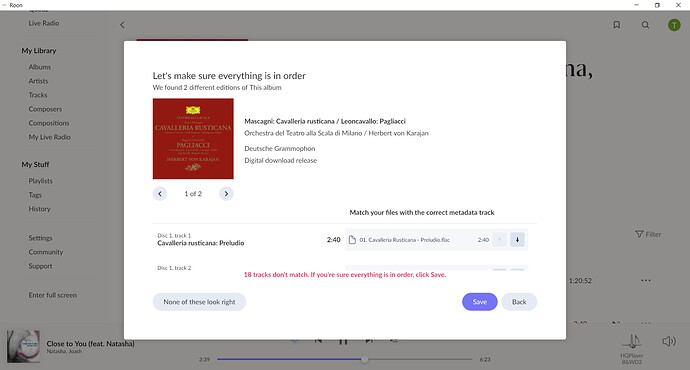Open the Close to You track title
The height and width of the screenshot is (370, 690).
91,344
